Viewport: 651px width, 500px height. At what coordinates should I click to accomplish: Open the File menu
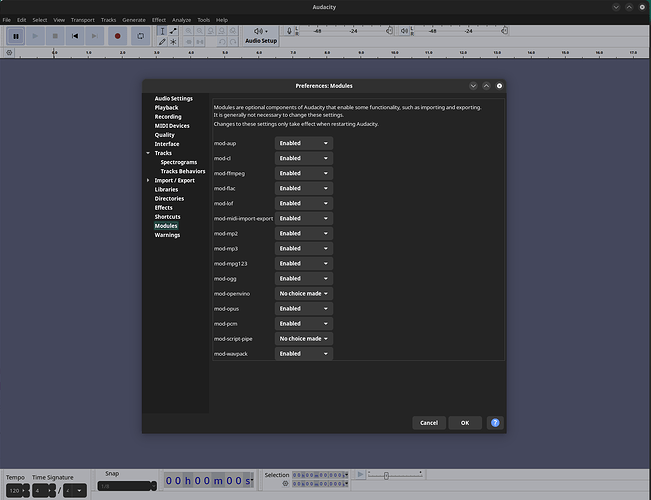coord(7,20)
